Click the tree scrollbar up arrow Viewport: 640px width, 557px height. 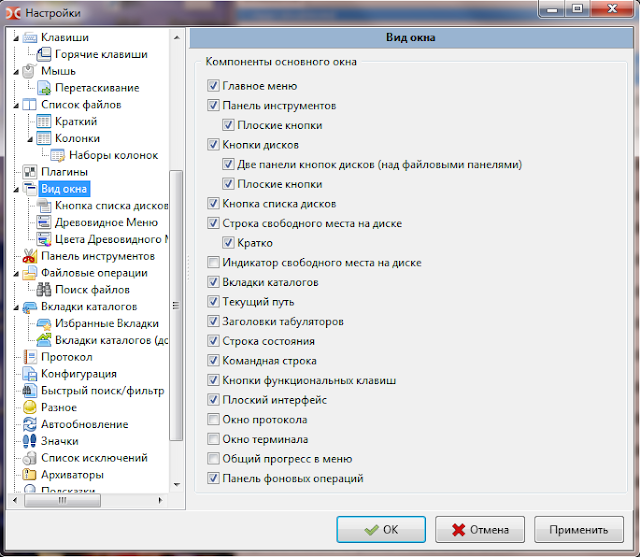click(177, 38)
